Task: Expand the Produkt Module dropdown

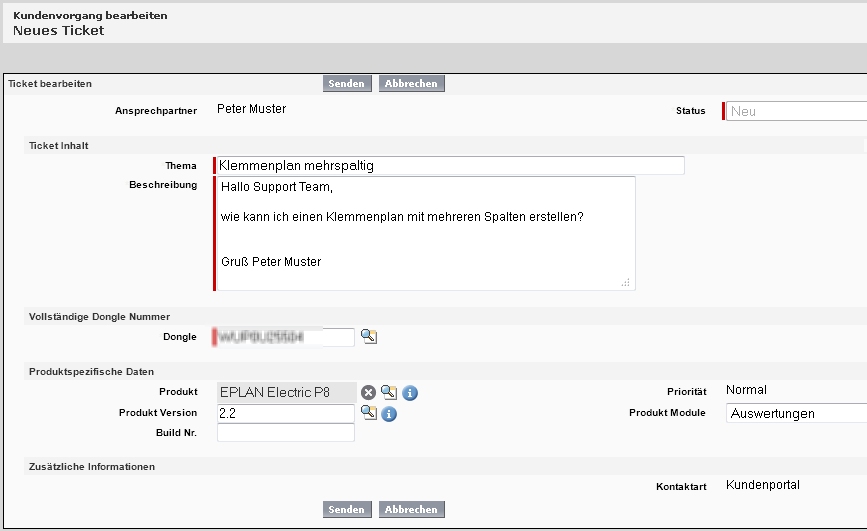Action: point(795,413)
